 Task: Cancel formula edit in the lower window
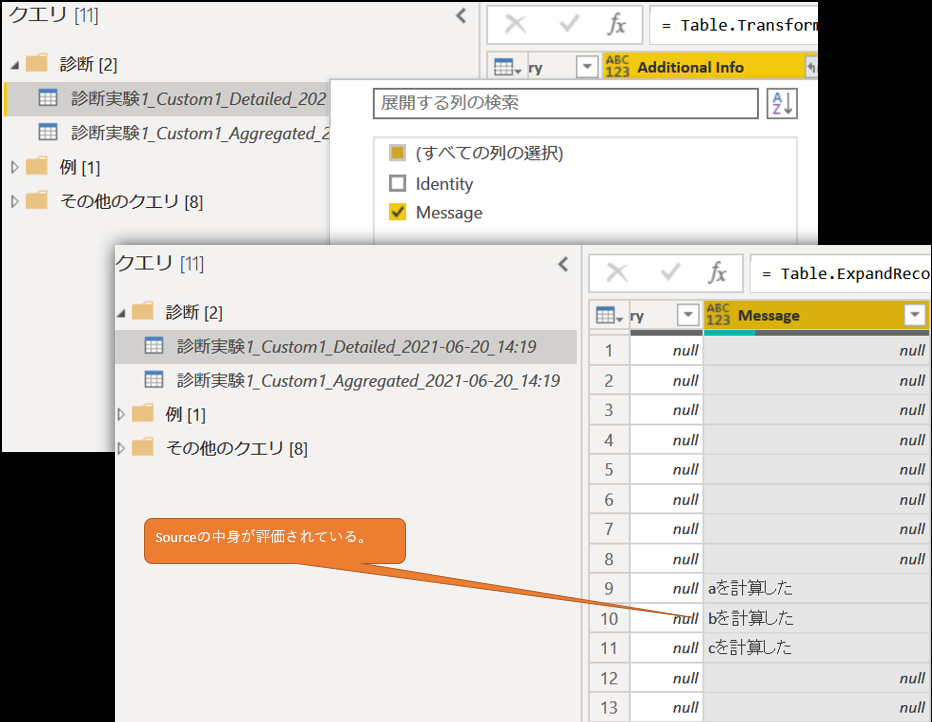pyautogui.click(x=617, y=273)
